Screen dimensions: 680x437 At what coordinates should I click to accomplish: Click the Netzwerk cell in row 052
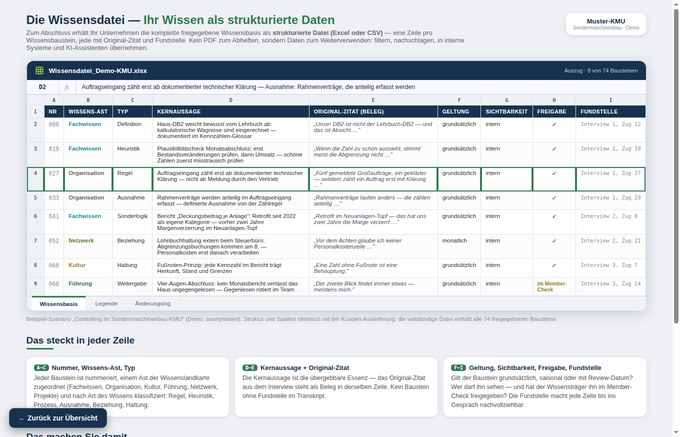coord(88,247)
